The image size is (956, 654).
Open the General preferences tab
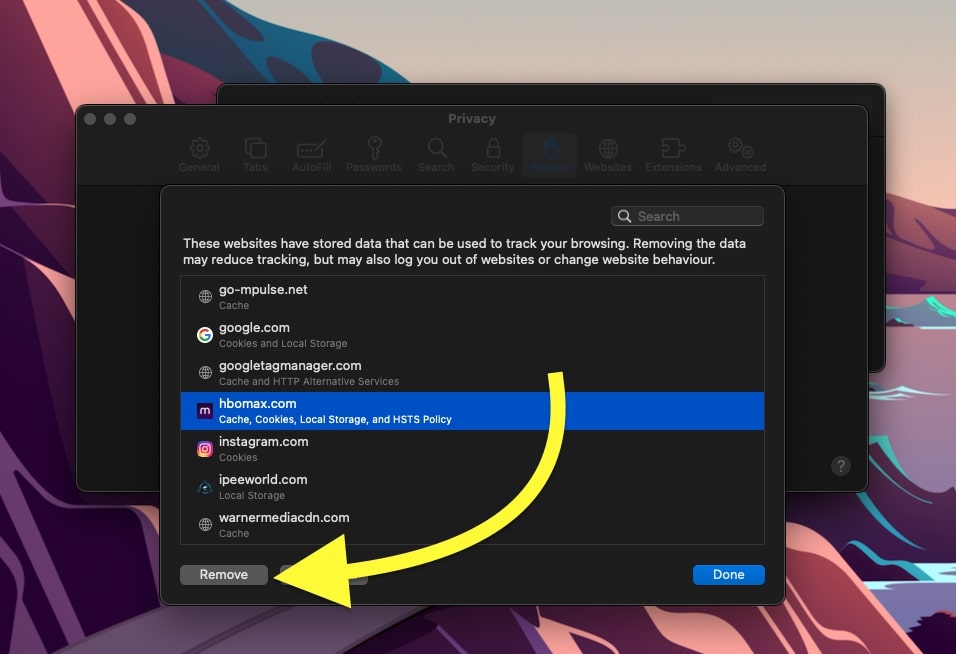pos(199,149)
